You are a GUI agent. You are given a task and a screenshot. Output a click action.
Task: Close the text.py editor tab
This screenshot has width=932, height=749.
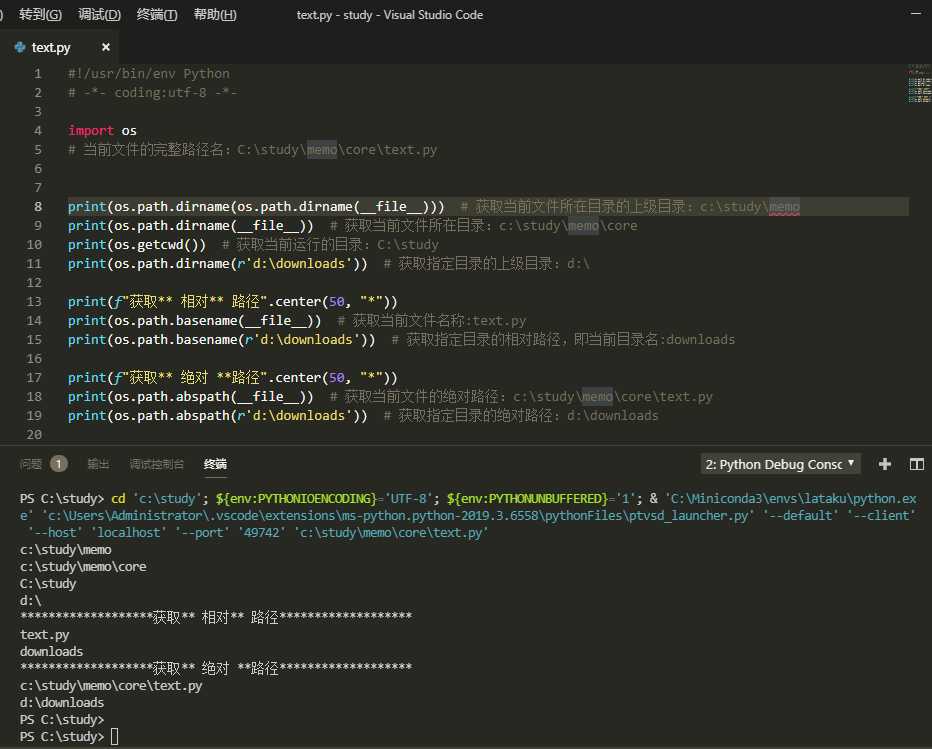106,47
